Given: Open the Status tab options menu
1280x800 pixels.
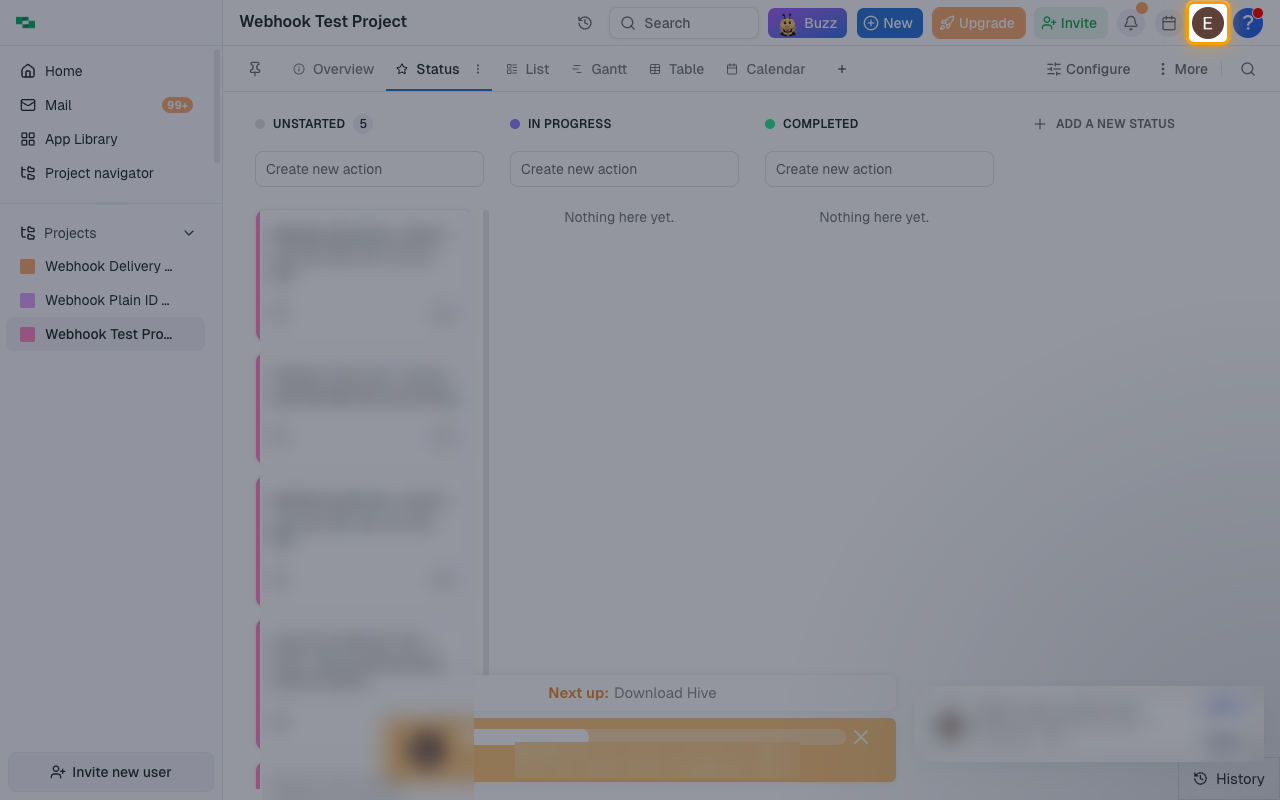Looking at the screenshot, I should click(x=478, y=69).
